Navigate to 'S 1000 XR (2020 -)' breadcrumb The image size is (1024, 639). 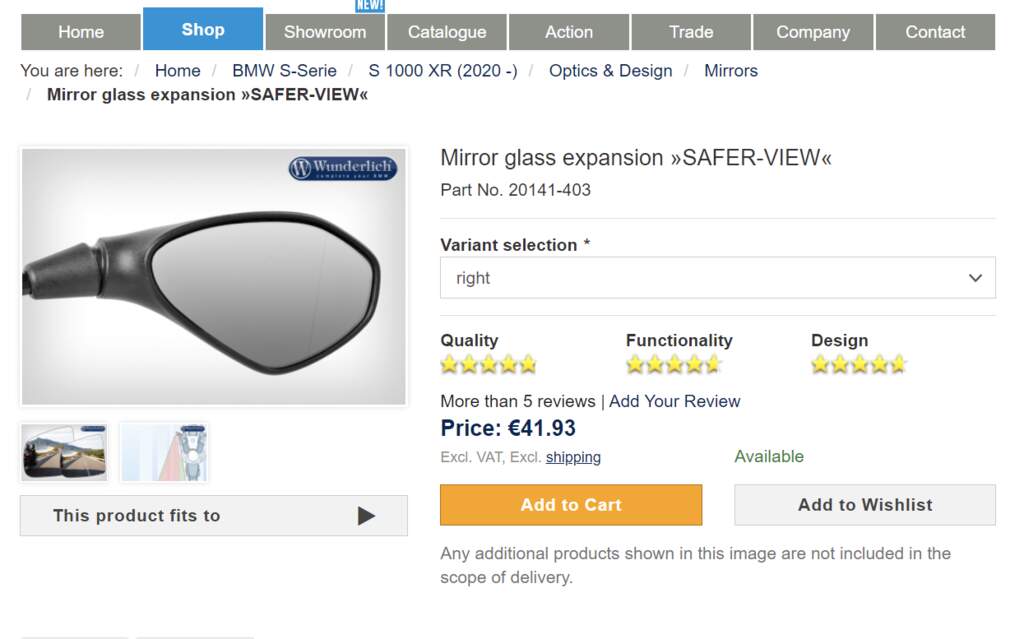pyautogui.click(x=442, y=71)
